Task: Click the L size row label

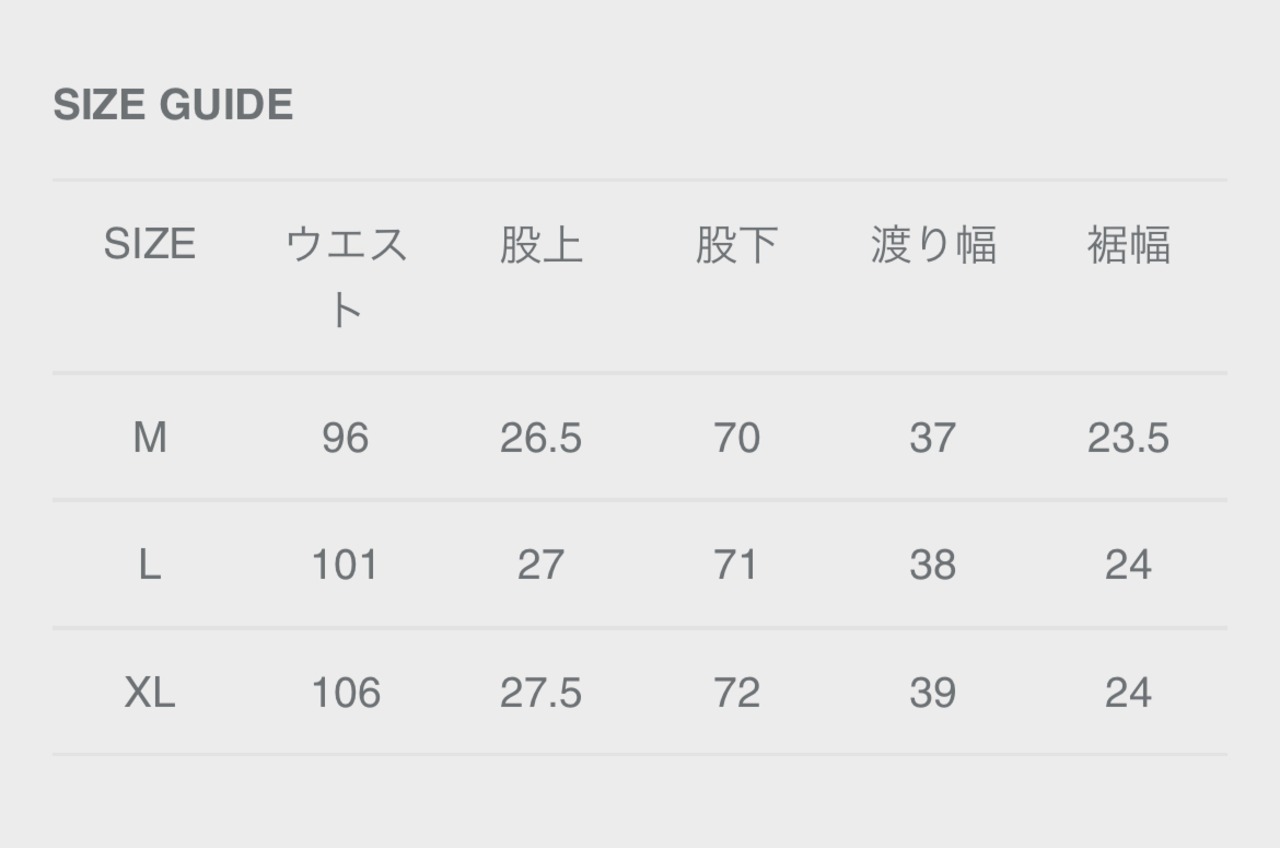Action: click(x=150, y=565)
